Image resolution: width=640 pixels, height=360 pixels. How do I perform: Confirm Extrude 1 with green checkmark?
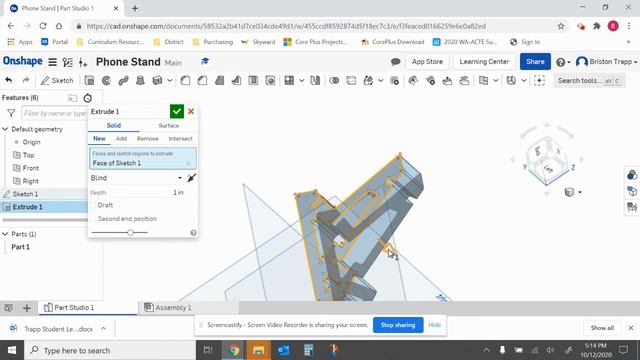click(177, 111)
